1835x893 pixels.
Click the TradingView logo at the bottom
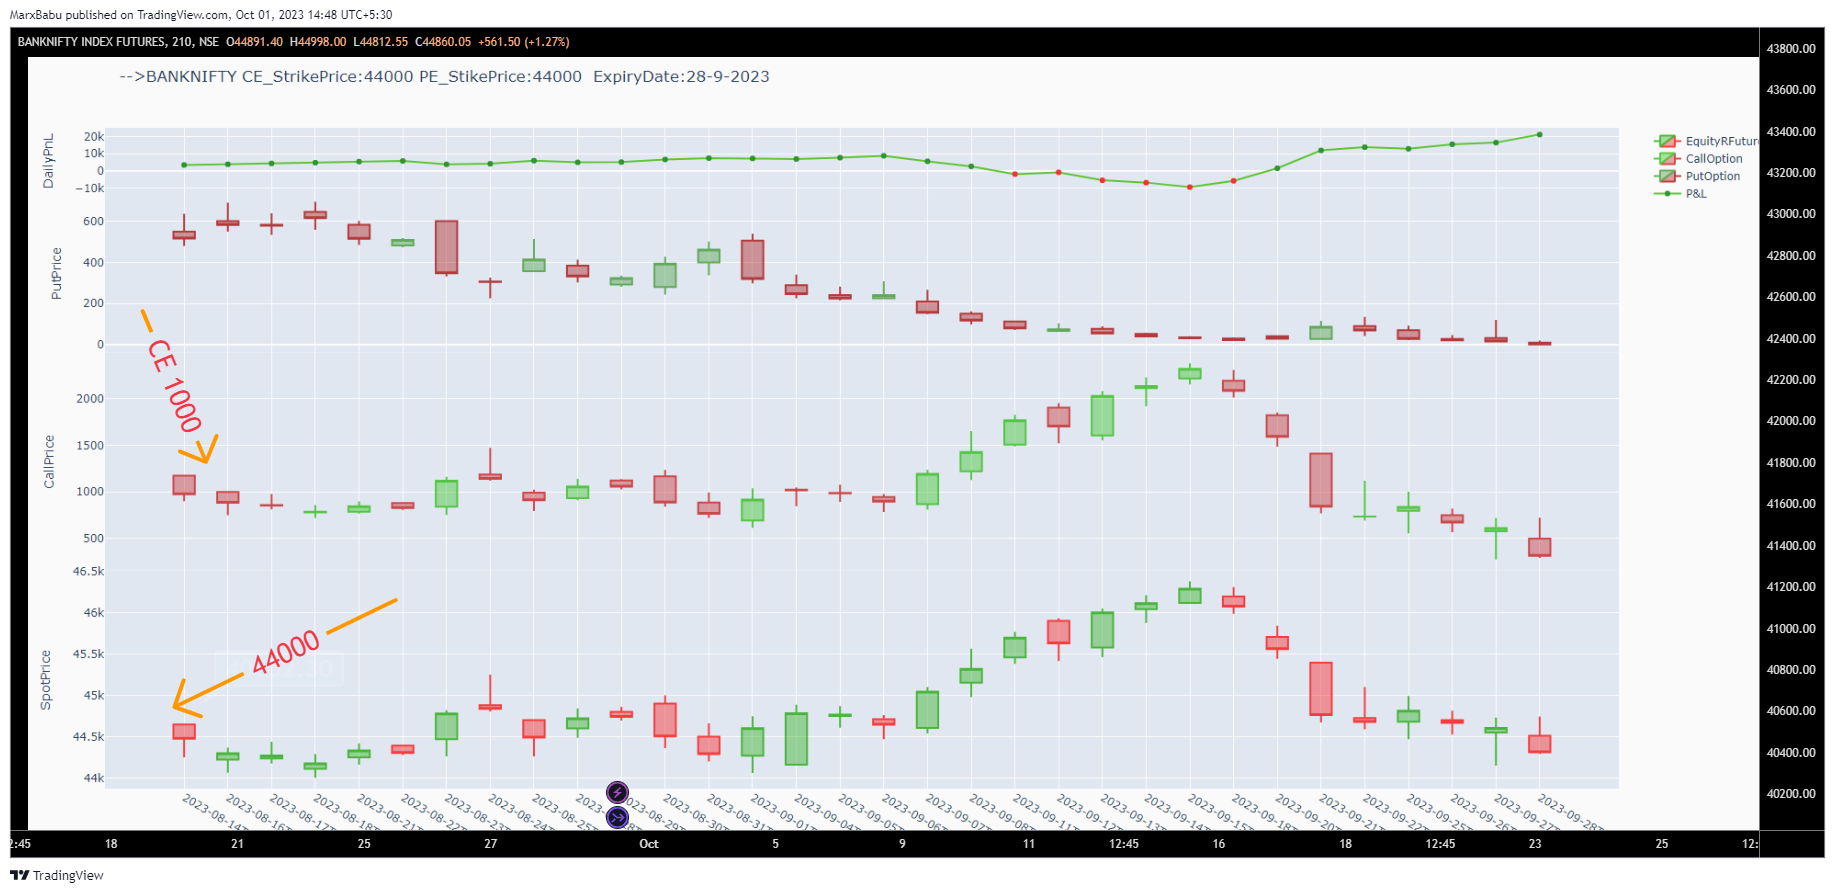click(57, 875)
